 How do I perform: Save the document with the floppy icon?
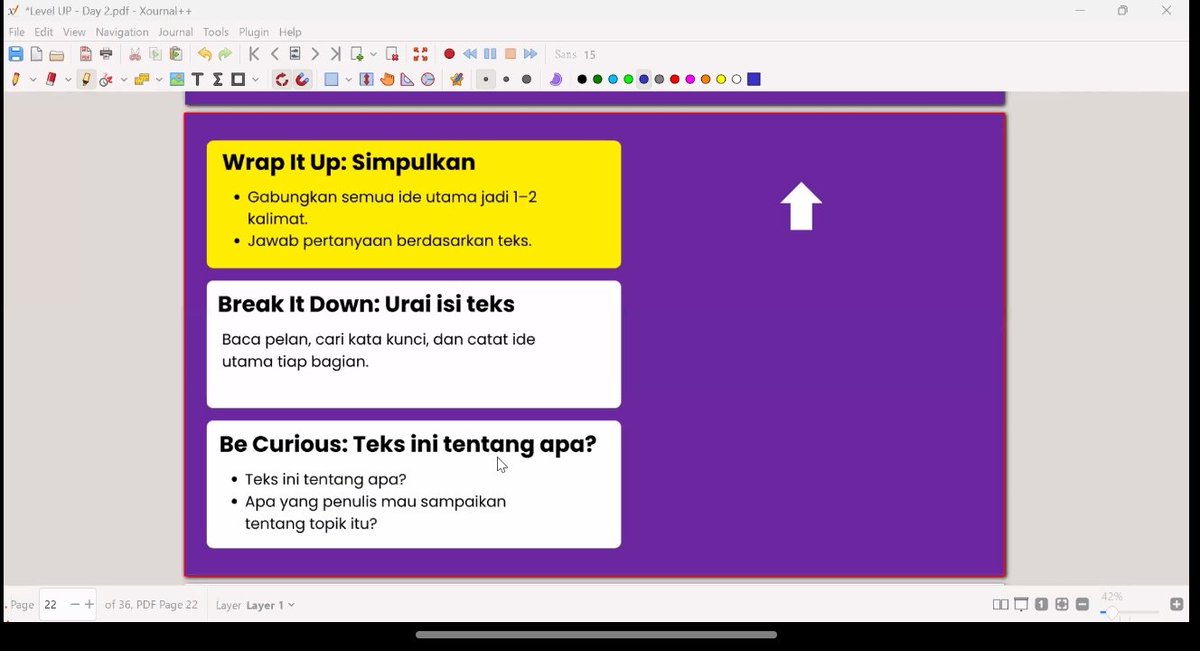tap(16, 54)
